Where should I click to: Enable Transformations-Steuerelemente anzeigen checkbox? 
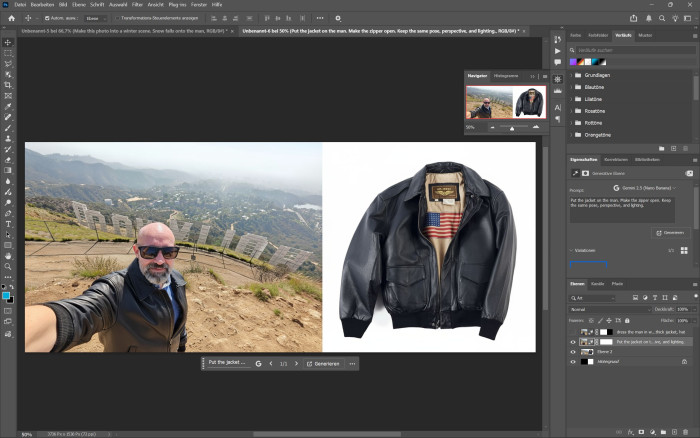pos(116,17)
